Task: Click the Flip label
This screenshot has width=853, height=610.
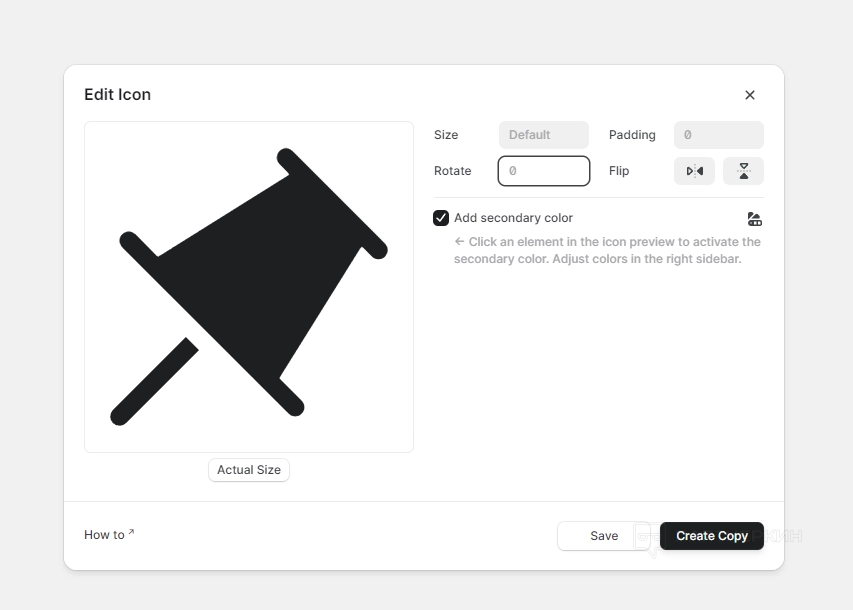Action: pyautogui.click(x=619, y=171)
